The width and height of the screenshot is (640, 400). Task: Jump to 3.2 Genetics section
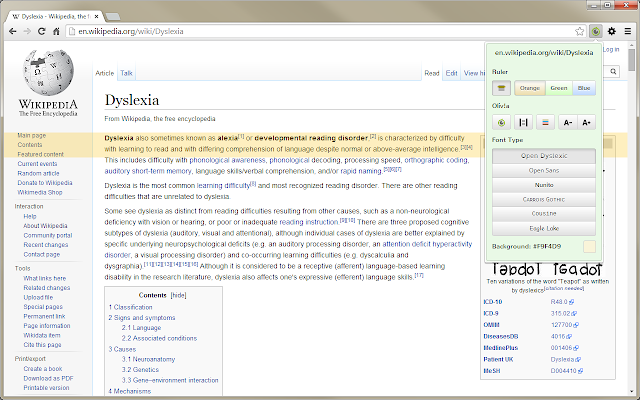[140, 370]
